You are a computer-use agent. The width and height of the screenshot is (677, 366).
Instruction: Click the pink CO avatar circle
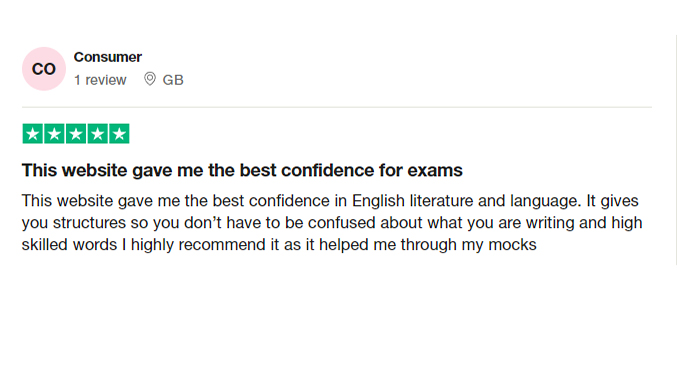44,69
